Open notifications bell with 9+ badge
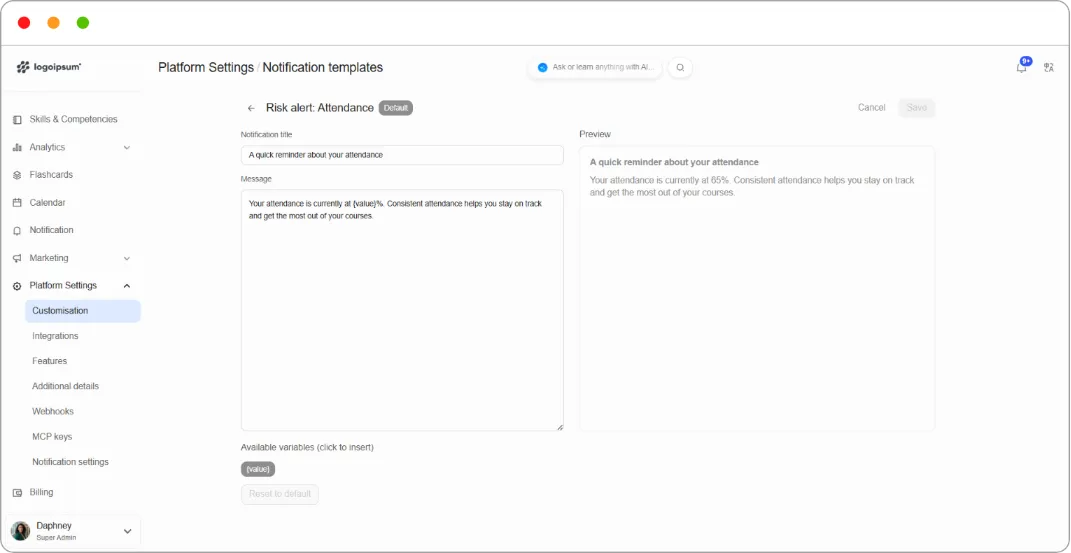1071x553 pixels. point(1022,67)
